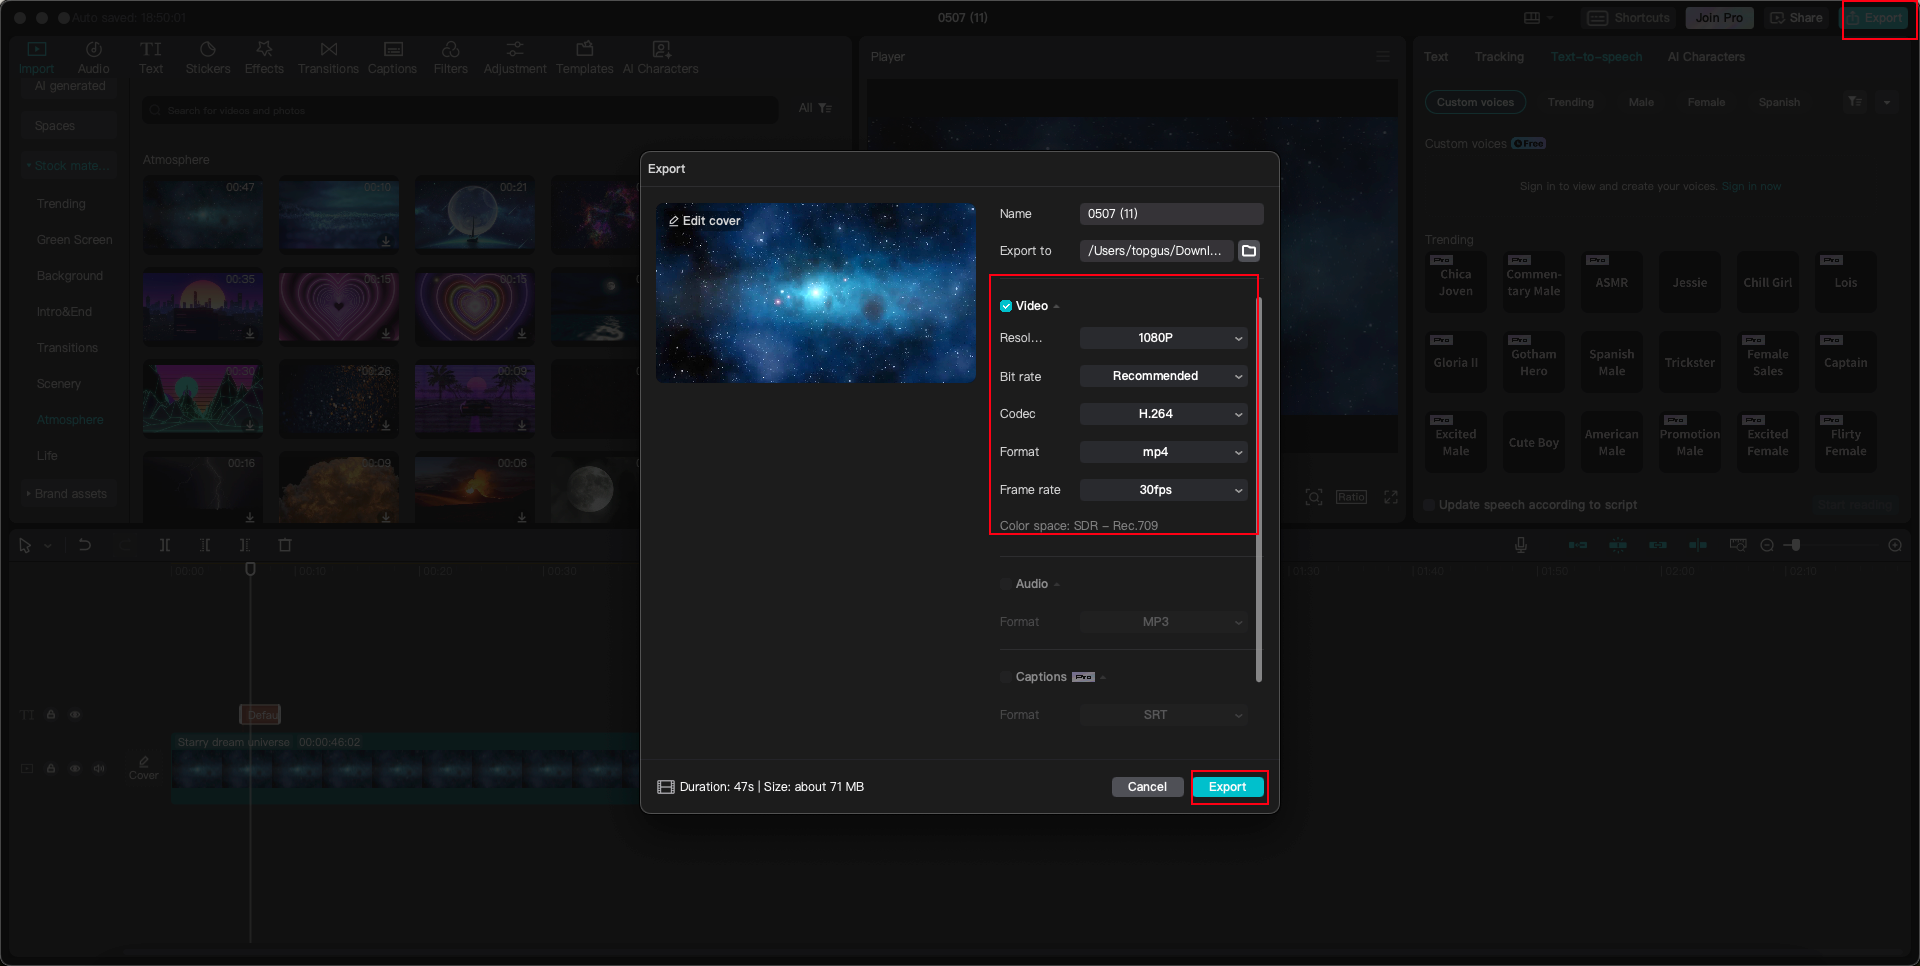Open the arrow dropdown beside the Select tool
The image size is (1920, 966).
[x=47, y=546]
